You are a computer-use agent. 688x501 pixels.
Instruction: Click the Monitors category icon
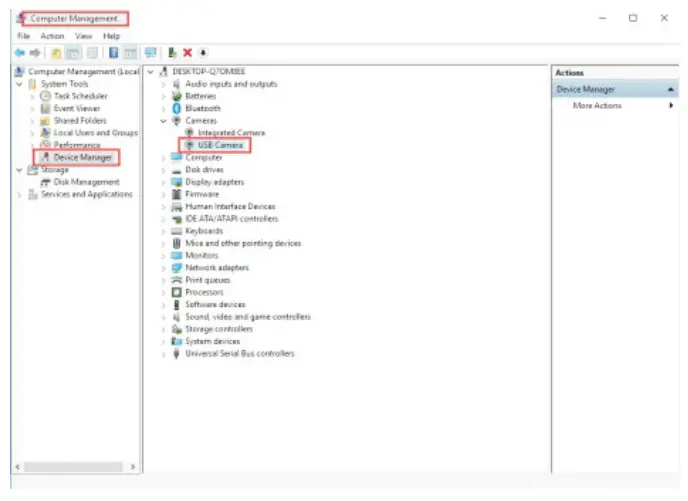point(176,255)
